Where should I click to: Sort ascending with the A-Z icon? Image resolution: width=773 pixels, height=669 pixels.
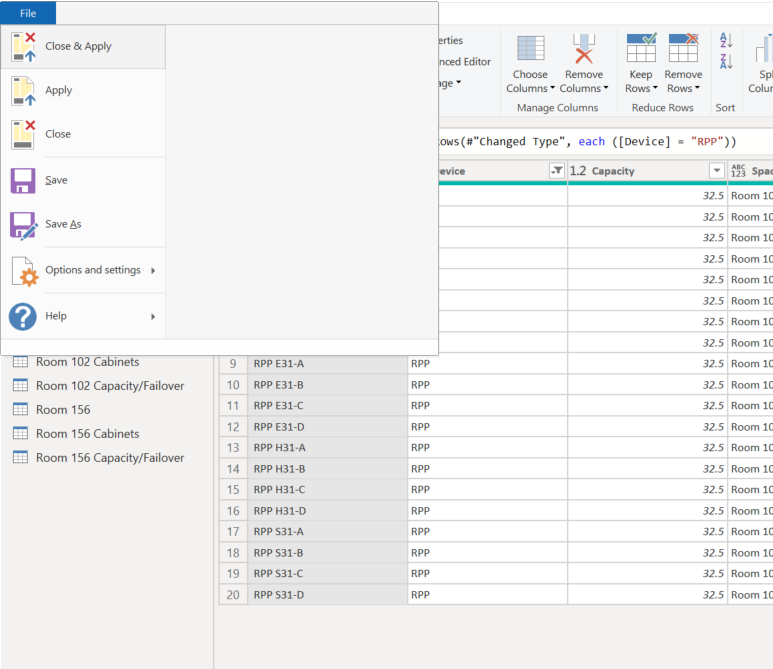pos(726,40)
